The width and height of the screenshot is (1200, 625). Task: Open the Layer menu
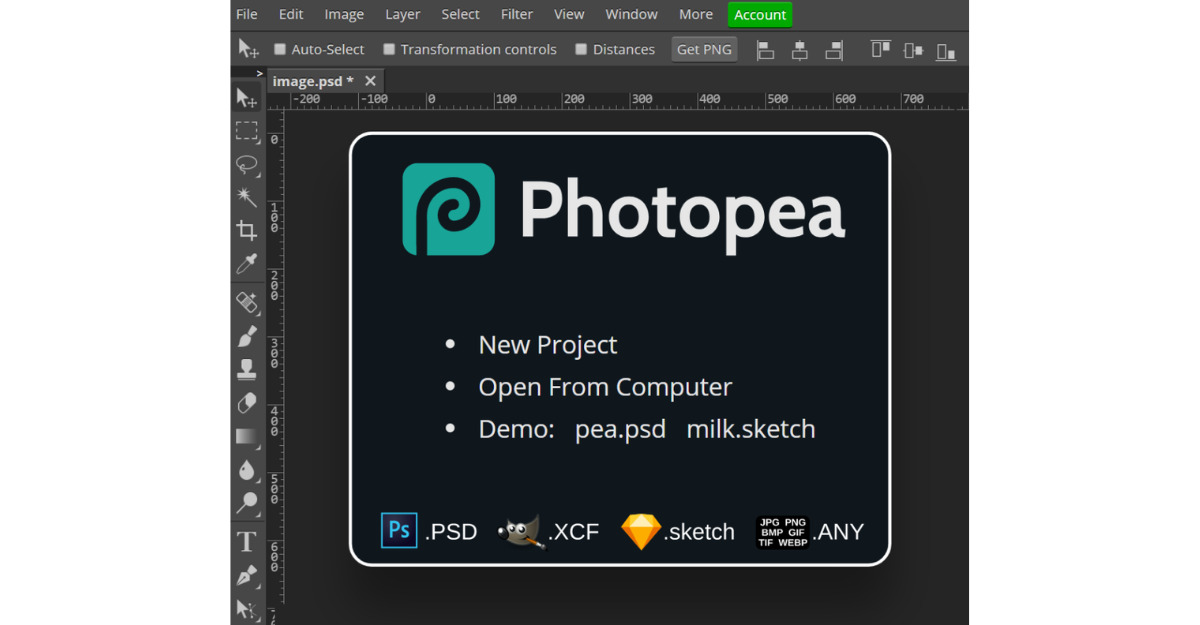pyautogui.click(x=403, y=14)
